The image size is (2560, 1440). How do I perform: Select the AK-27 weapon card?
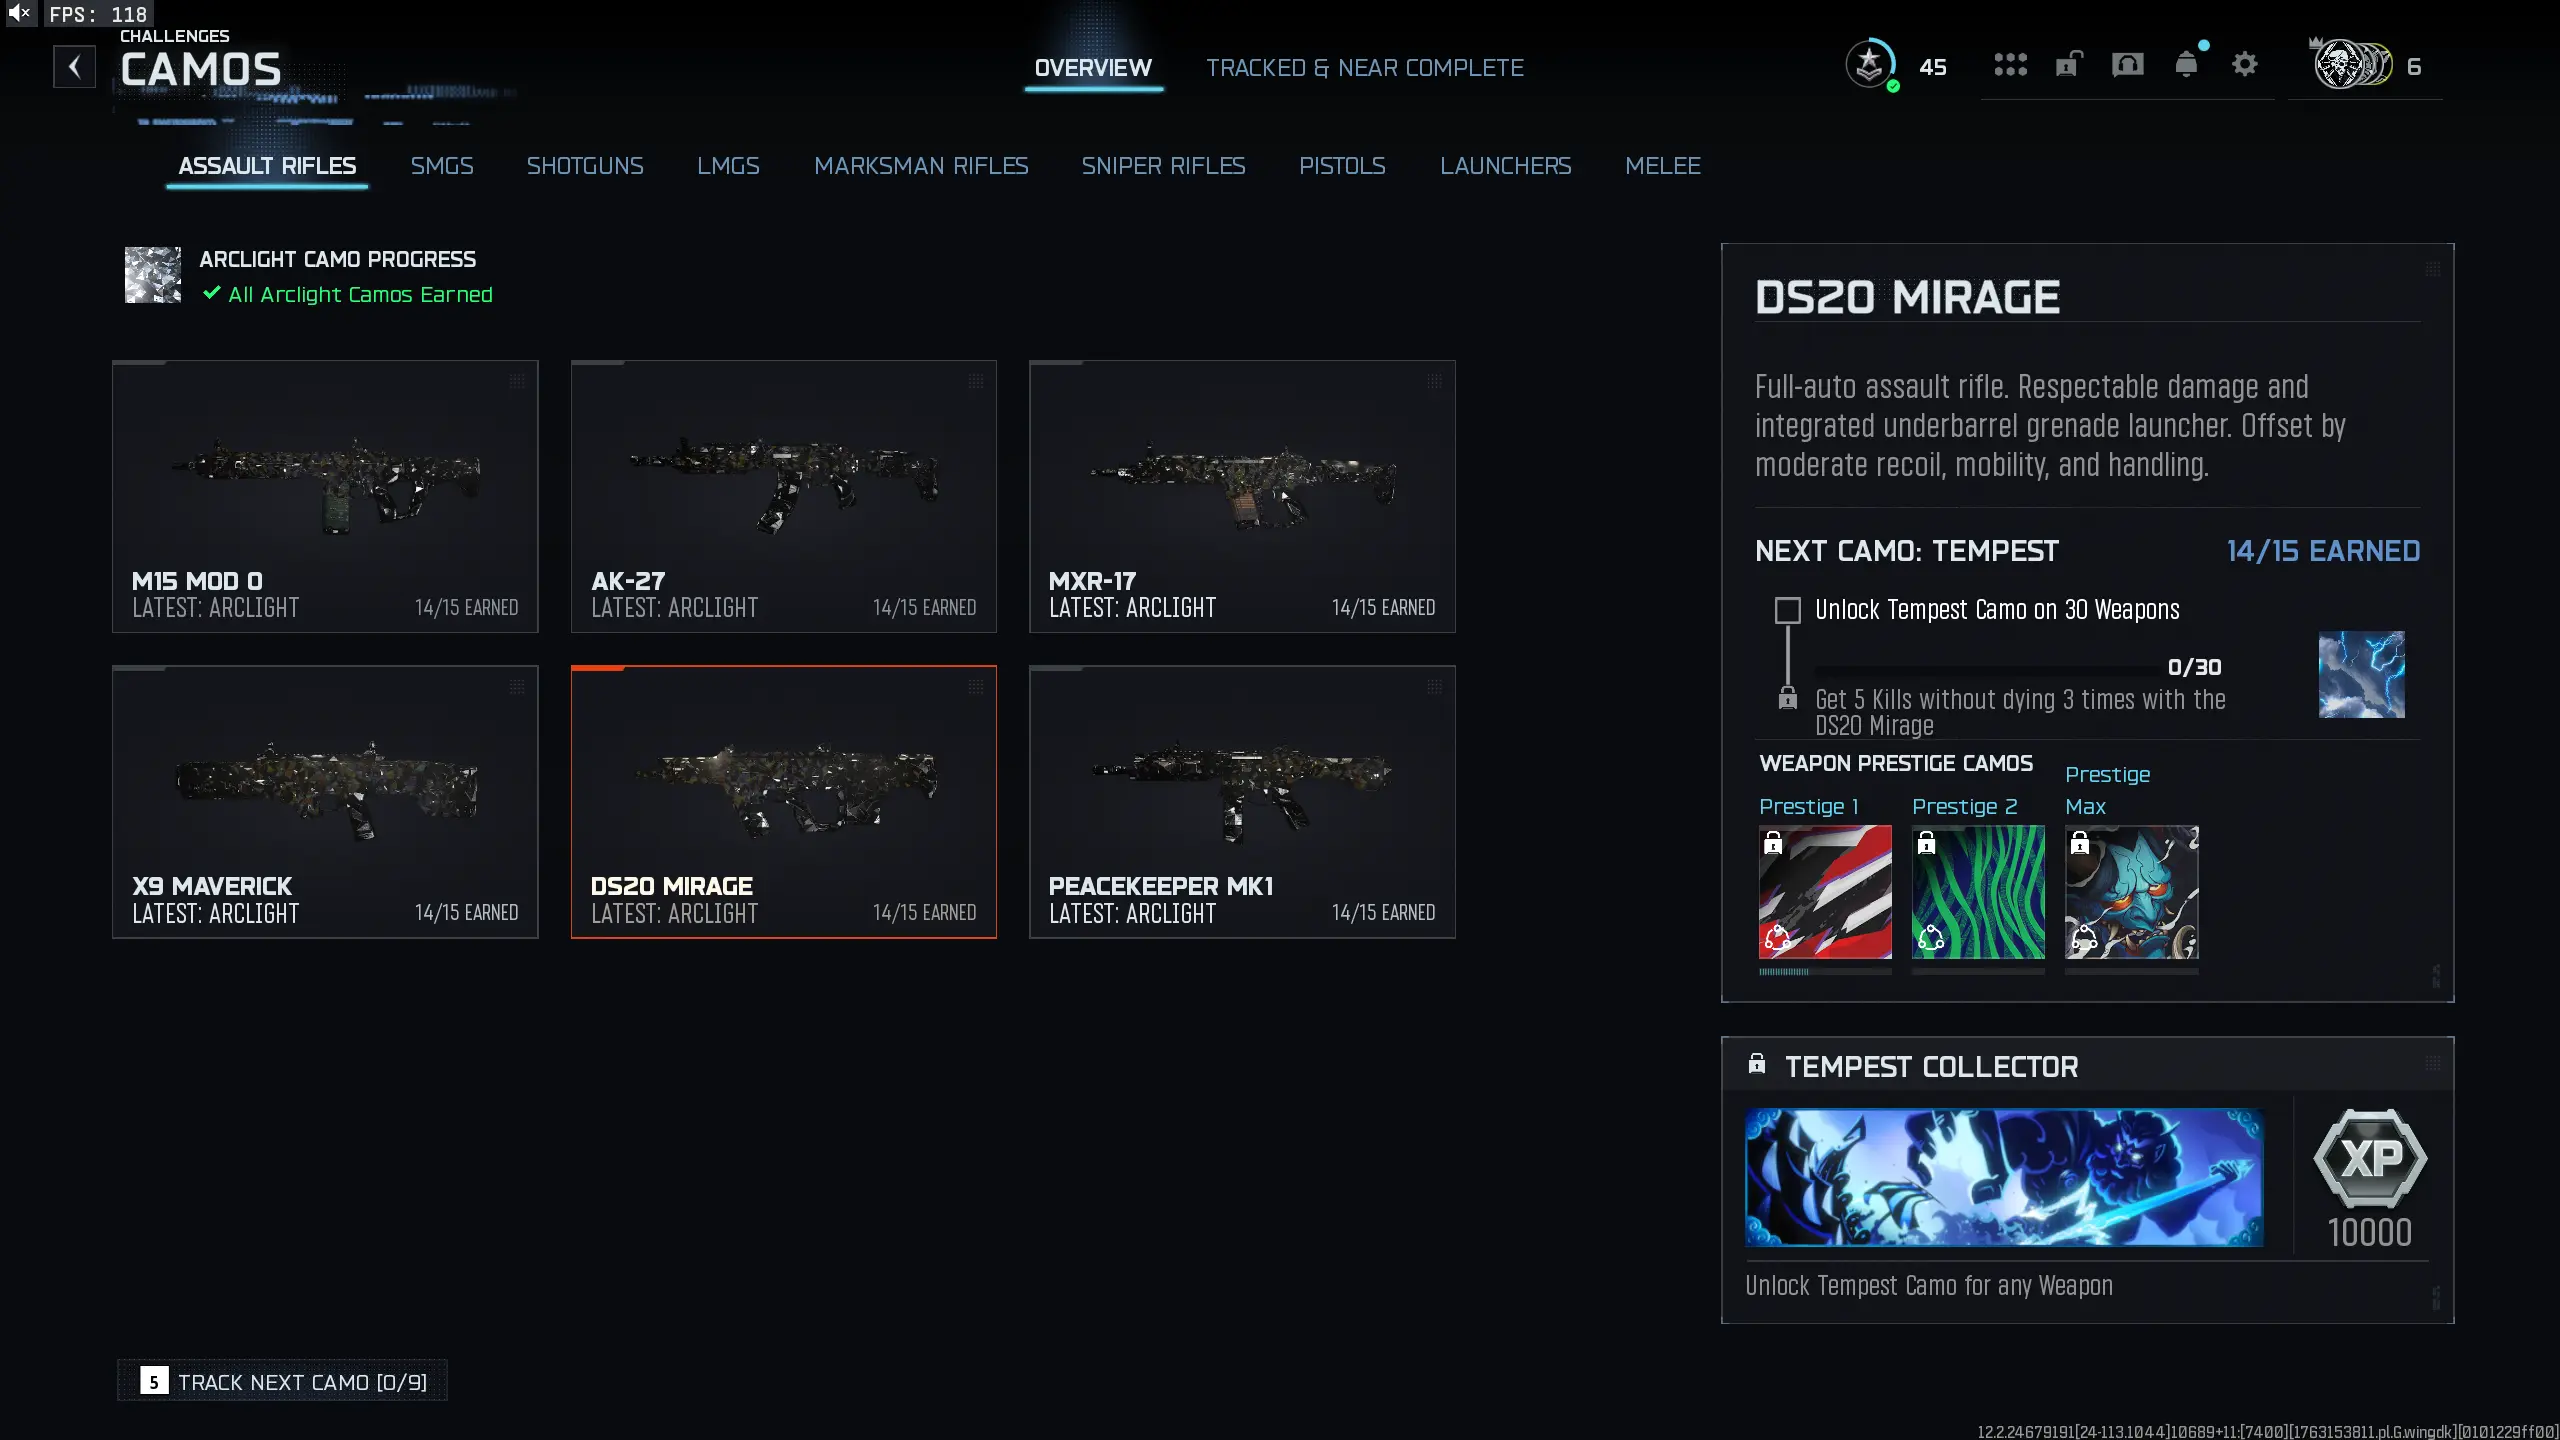pos(783,497)
